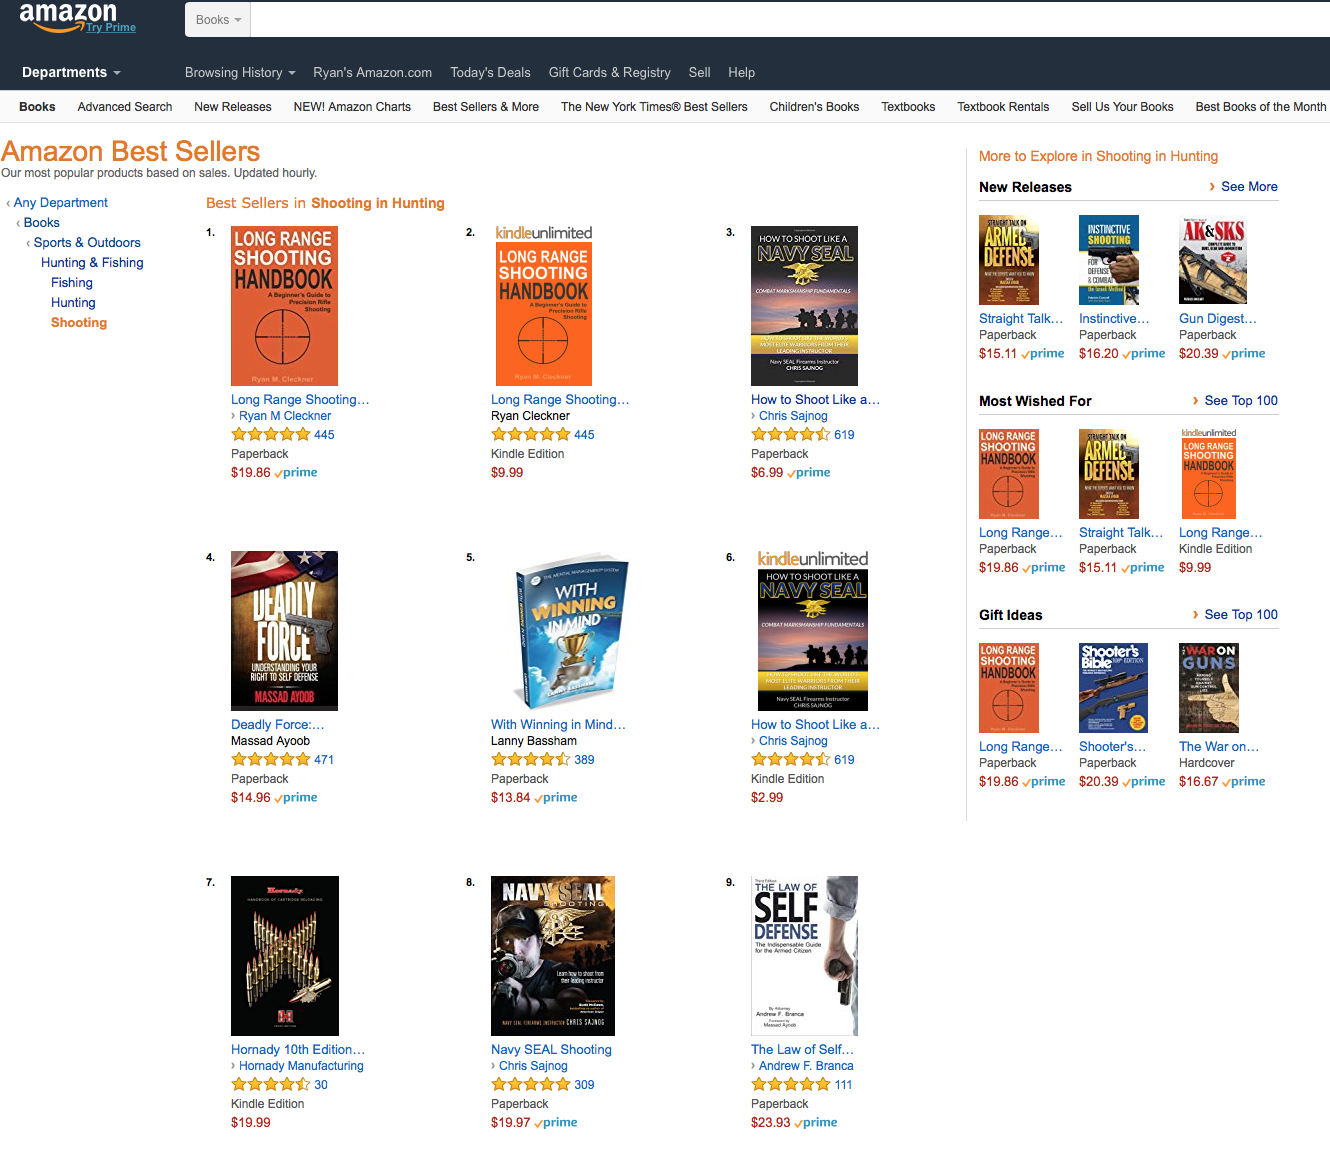Select the New Releases books tab
1330x1169 pixels.
233,107
